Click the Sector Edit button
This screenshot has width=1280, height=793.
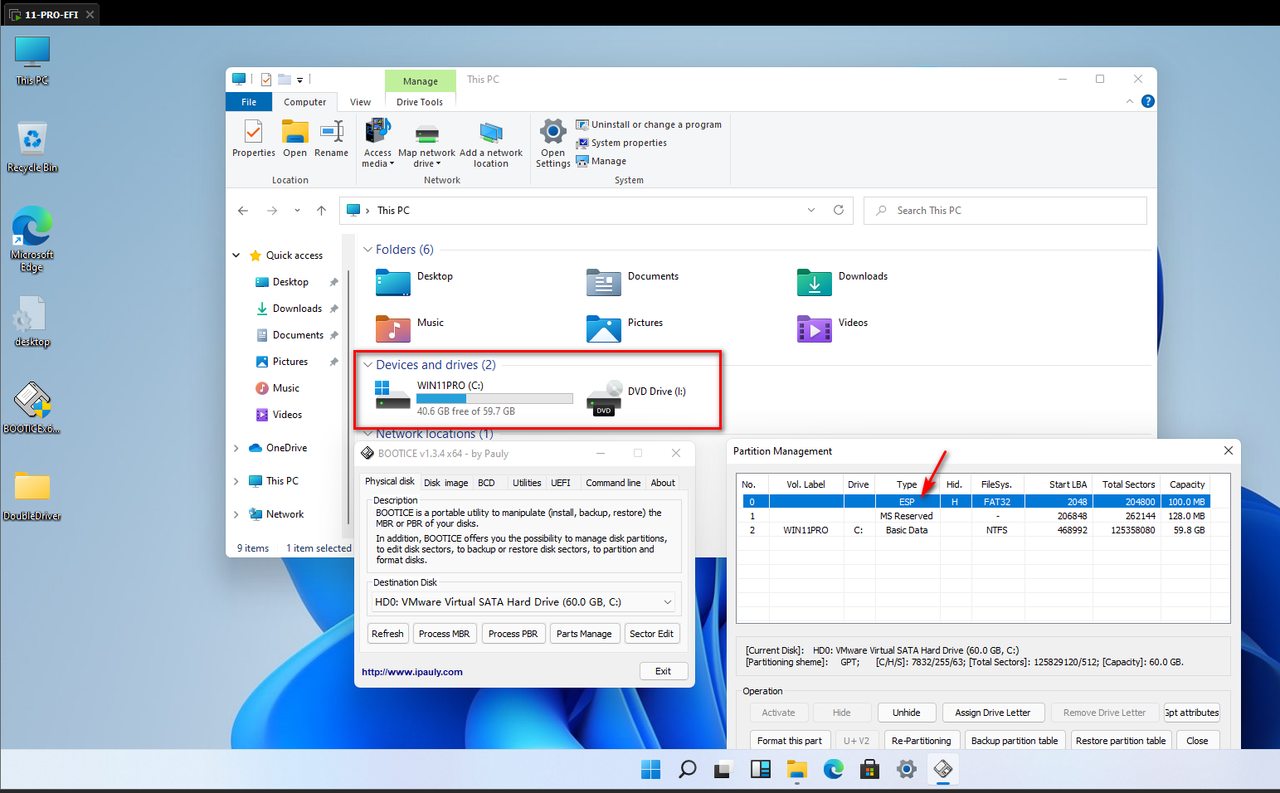click(652, 633)
